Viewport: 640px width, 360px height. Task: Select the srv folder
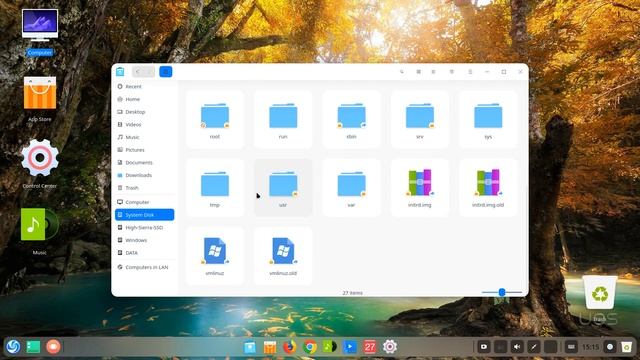point(420,119)
